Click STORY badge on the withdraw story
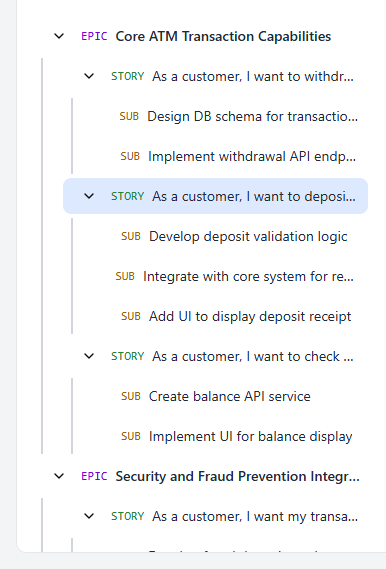 point(128,76)
